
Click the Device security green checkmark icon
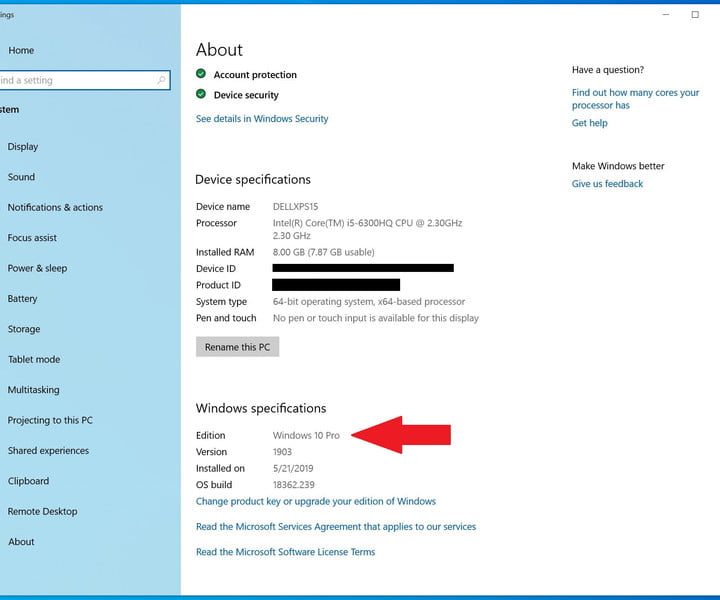pyautogui.click(x=201, y=94)
